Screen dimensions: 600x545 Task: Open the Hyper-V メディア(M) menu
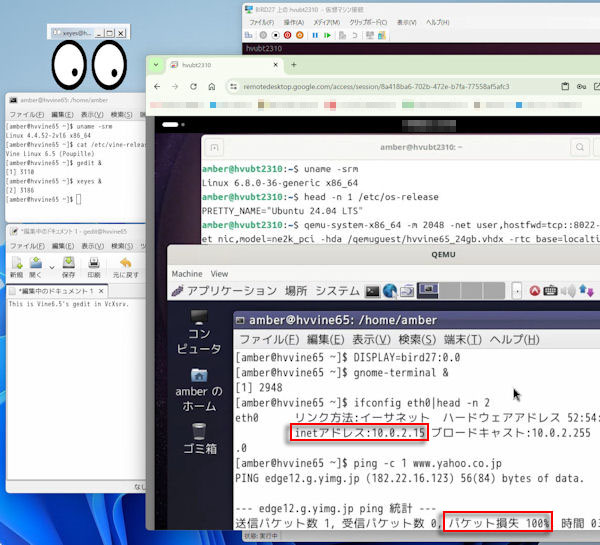(326, 22)
